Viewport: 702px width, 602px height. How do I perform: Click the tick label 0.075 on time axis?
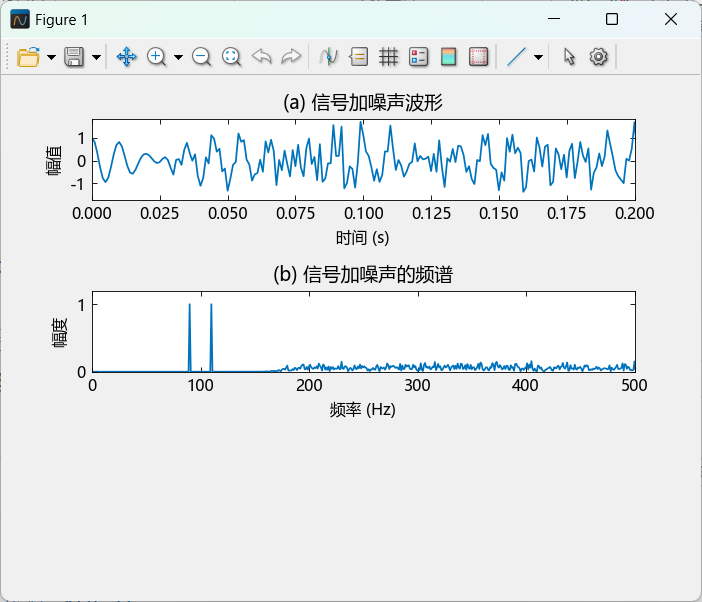coord(295,213)
